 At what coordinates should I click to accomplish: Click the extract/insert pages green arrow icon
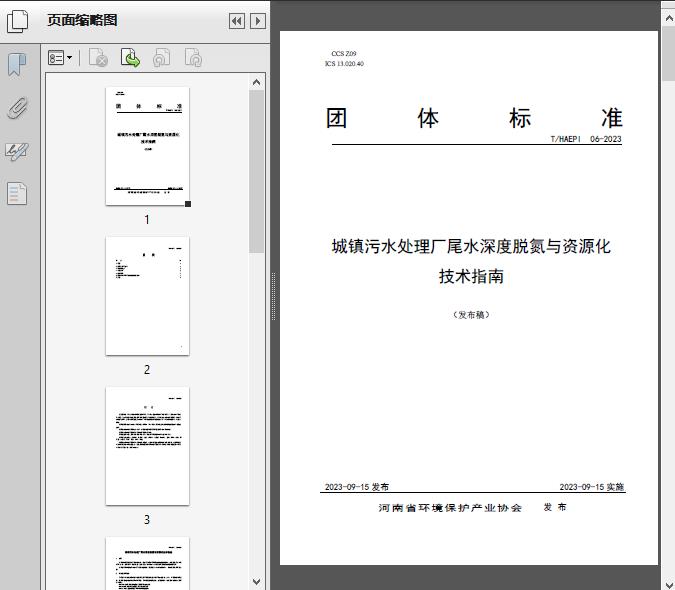pyautogui.click(x=130, y=58)
